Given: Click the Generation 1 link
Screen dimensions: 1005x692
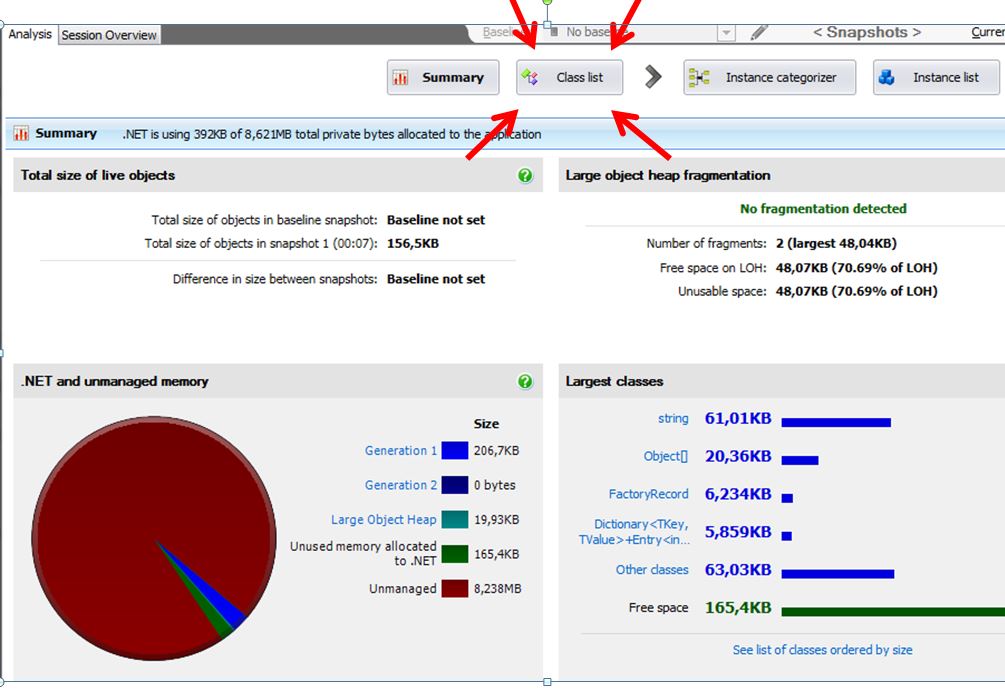Looking at the screenshot, I should pyautogui.click(x=401, y=450).
